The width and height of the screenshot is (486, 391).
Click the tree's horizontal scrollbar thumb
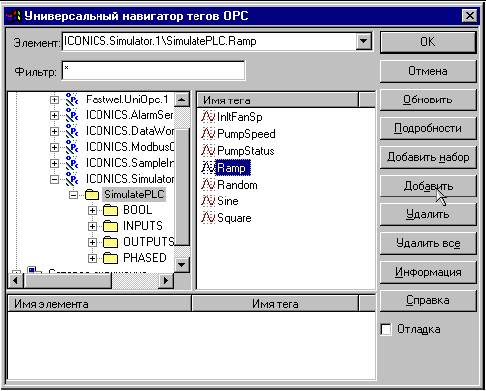(67, 281)
